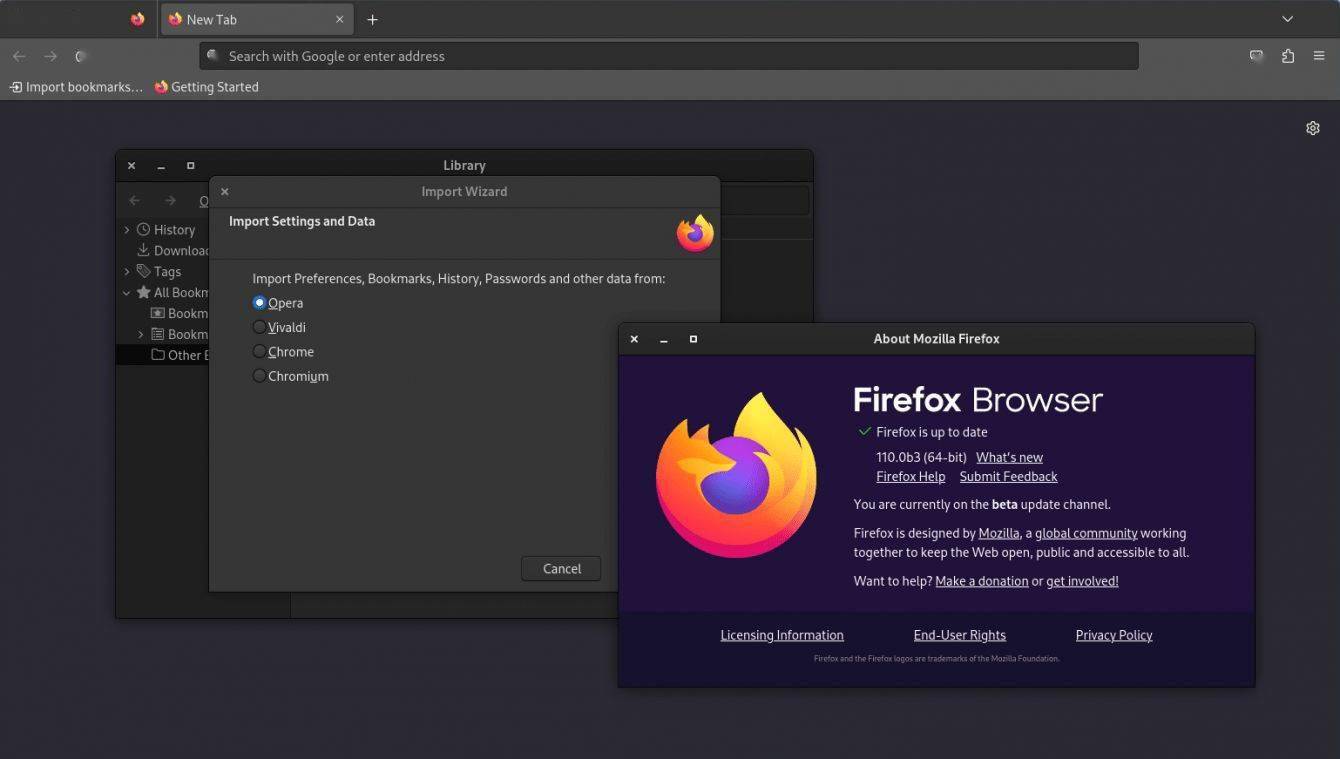Click the browser back arrow

pos(19,56)
